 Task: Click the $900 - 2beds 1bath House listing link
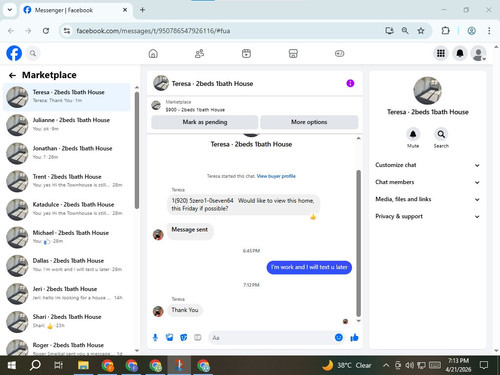tap(195, 110)
